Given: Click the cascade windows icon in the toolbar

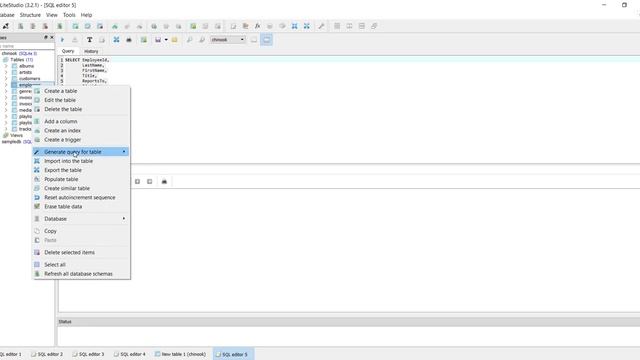Looking at the screenshot, I should (x=374, y=26).
